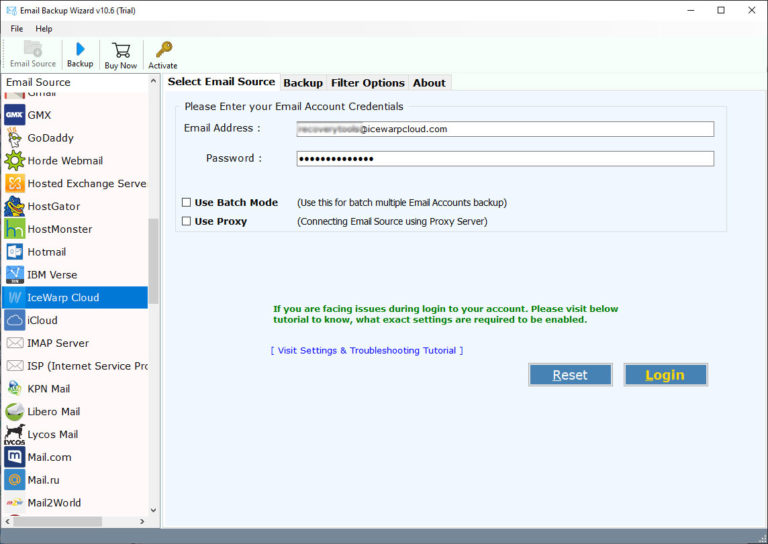Select the GoDaddy source icon

15,138
